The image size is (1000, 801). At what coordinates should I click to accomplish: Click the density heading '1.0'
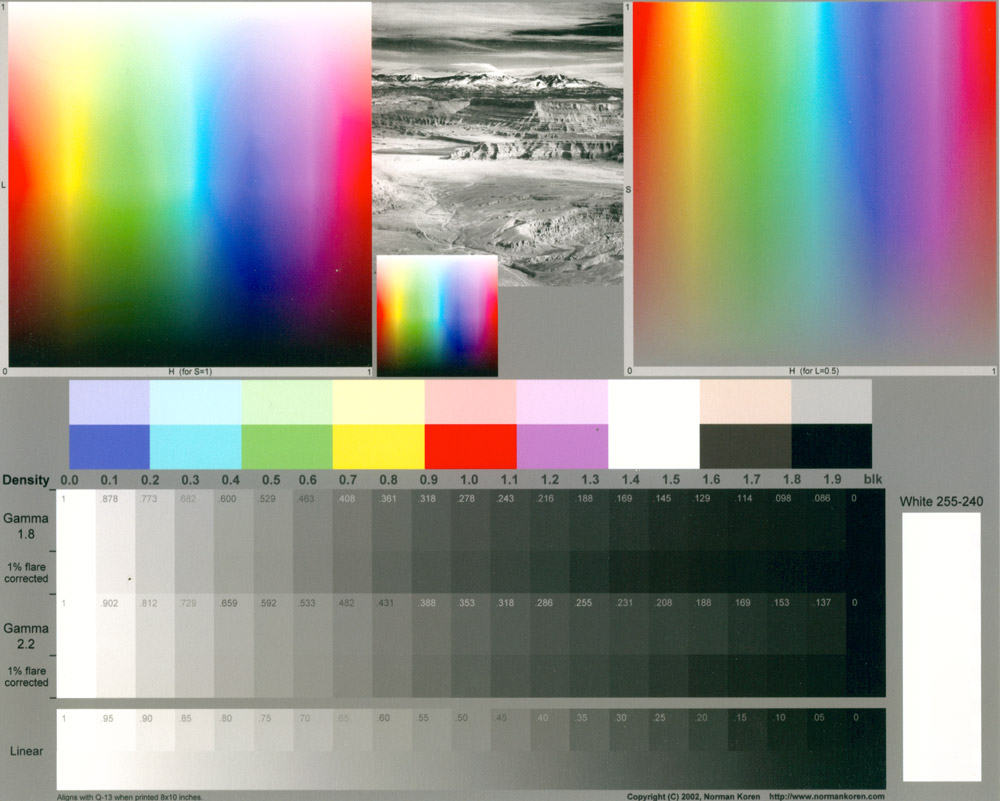[469, 480]
